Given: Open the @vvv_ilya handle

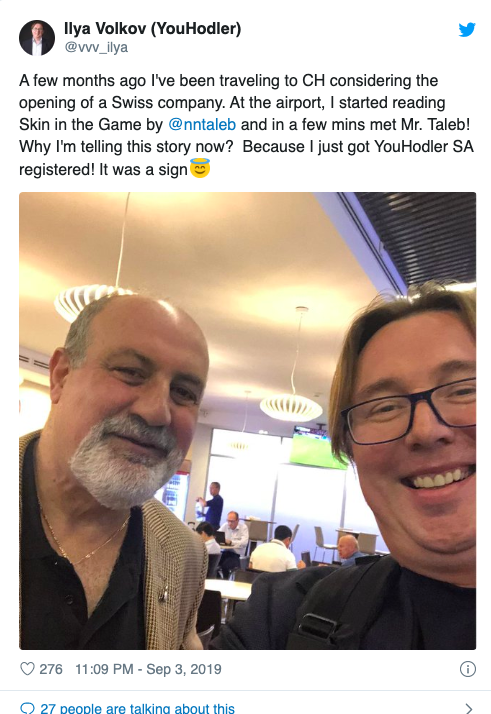Looking at the screenshot, I should (x=96, y=47).
